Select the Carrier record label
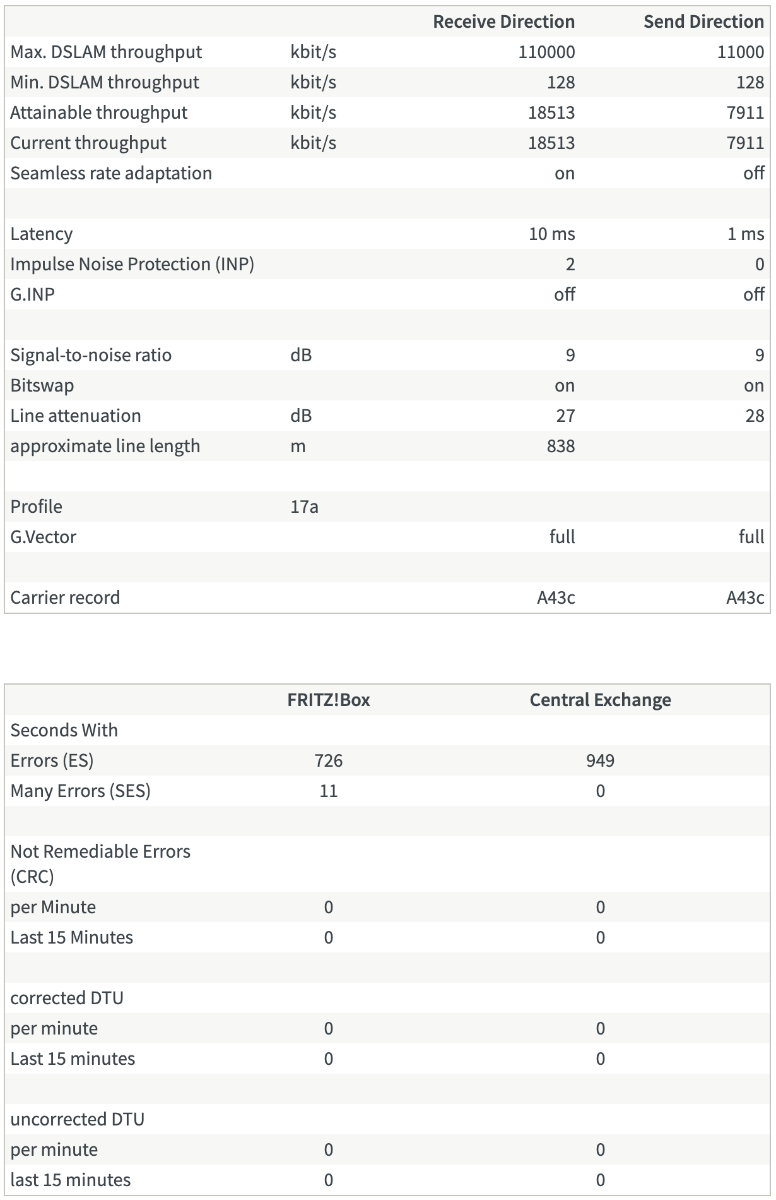Screen dimensions: 776x1200 point(65,598)
